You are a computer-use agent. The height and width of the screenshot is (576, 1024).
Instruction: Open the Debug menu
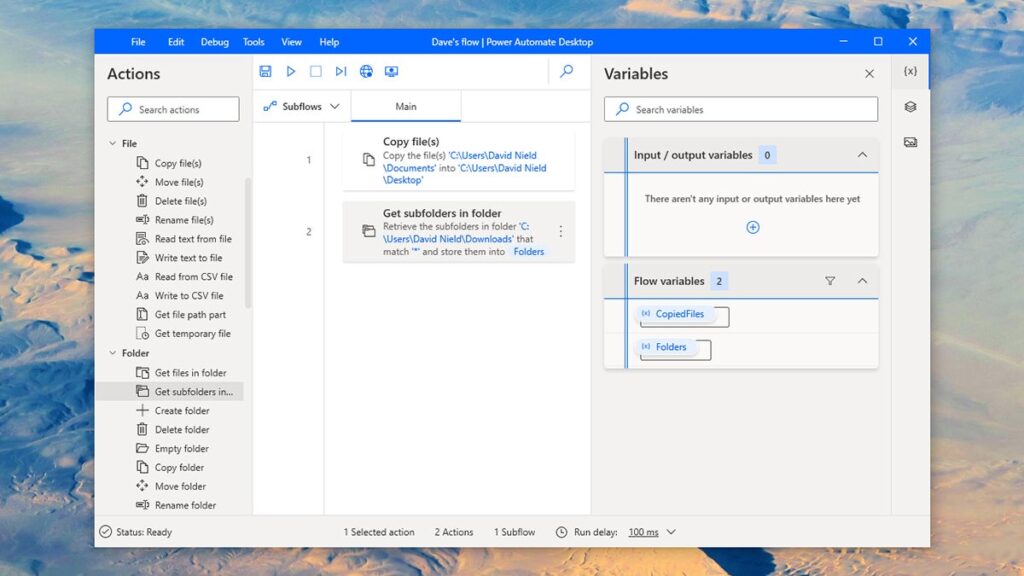click(212, 41)
